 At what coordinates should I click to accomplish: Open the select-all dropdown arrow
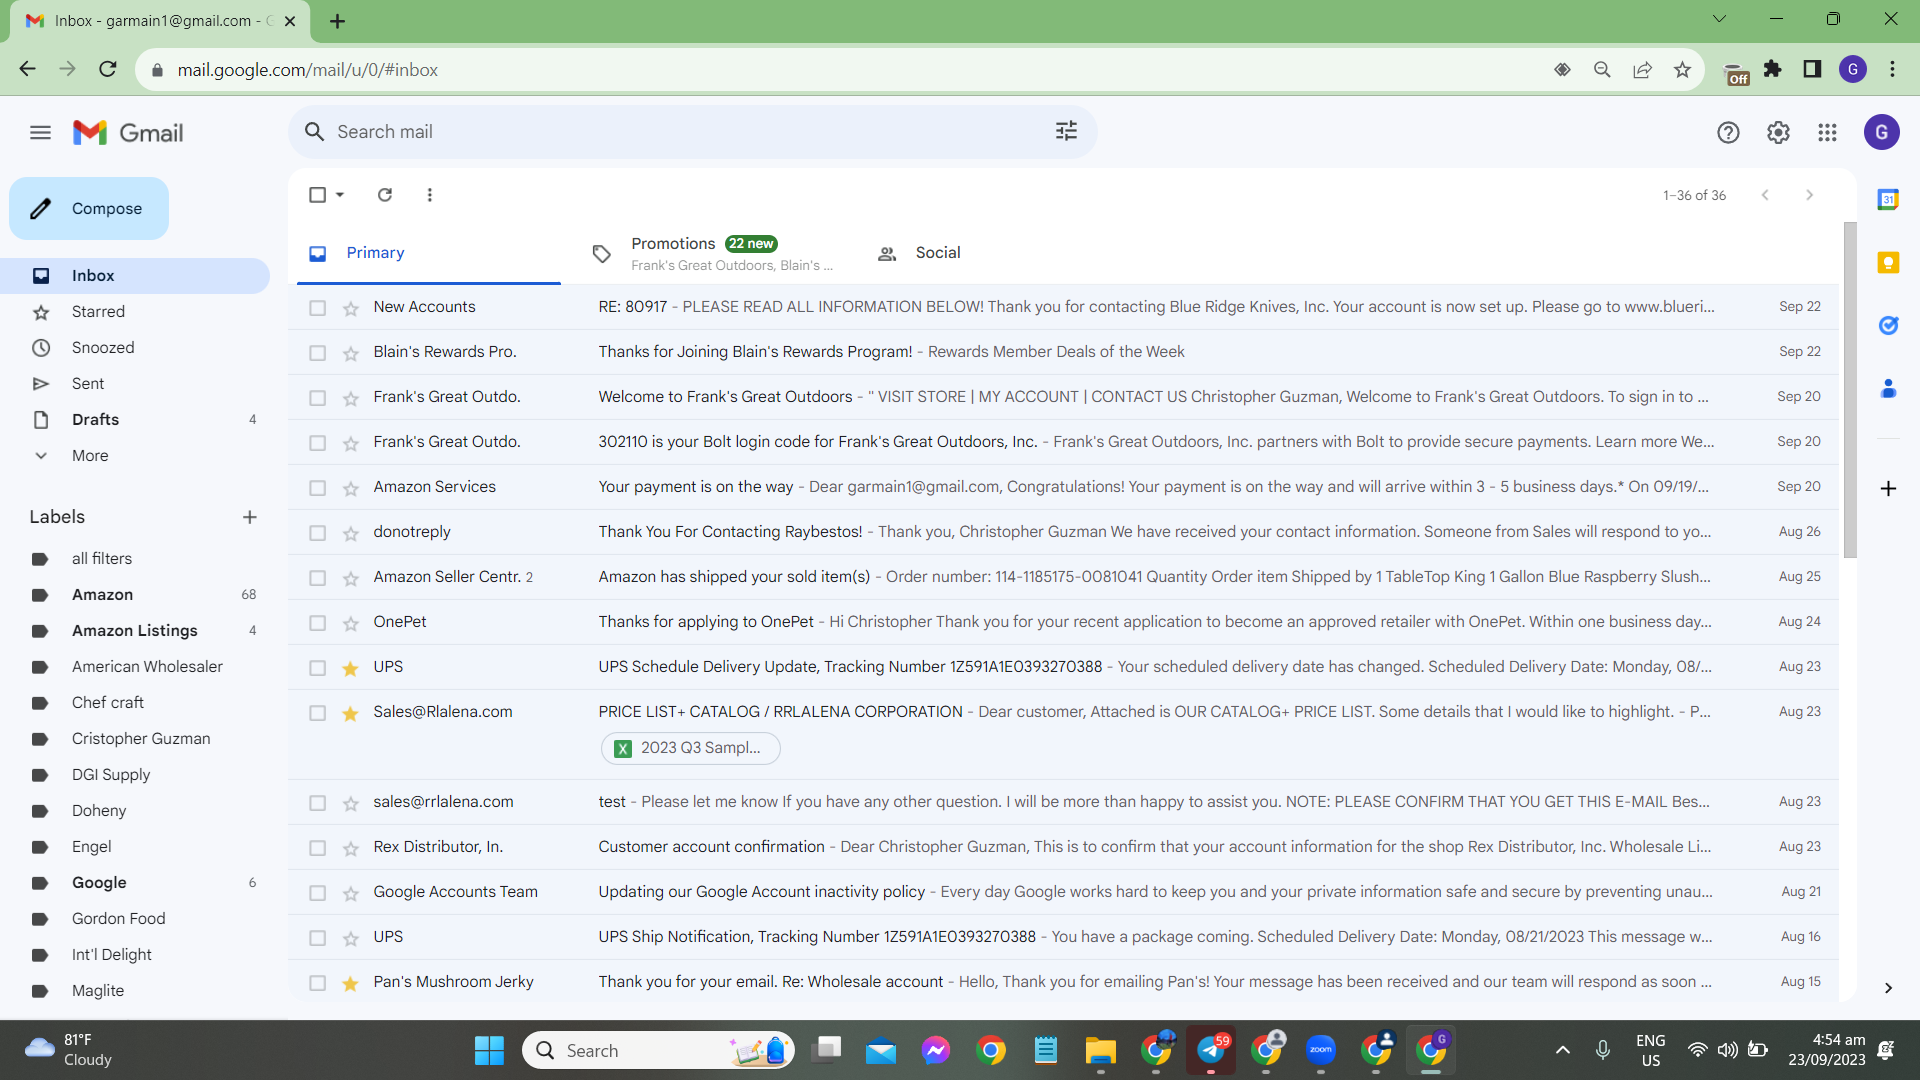(340, 195)
